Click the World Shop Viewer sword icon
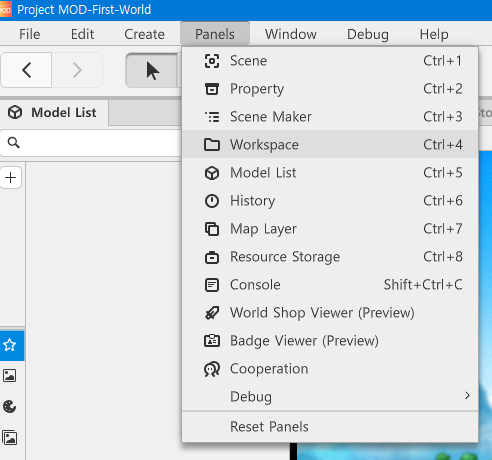 pyautogui.click(x=212, y=313)
